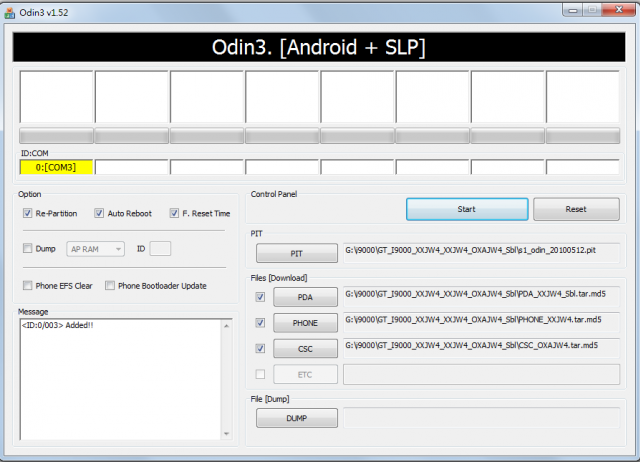
Task: Select the yellow 0:[COM3] port box
Action: coord(56,167)
